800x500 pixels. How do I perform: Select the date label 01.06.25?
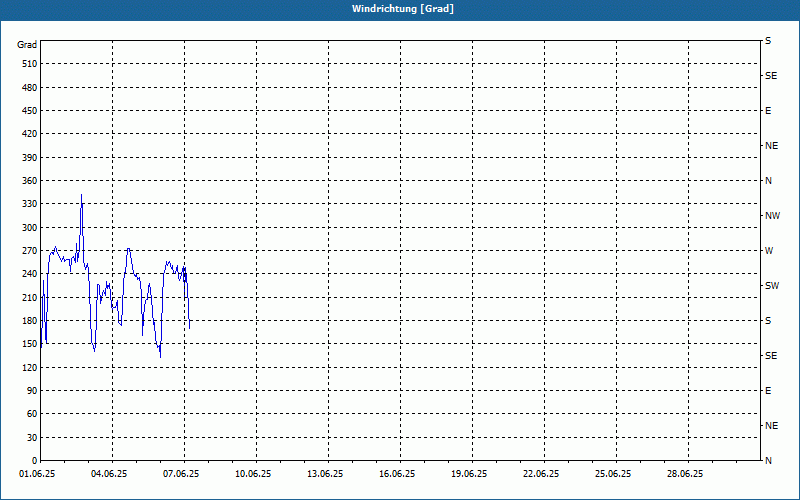[37, 474]
